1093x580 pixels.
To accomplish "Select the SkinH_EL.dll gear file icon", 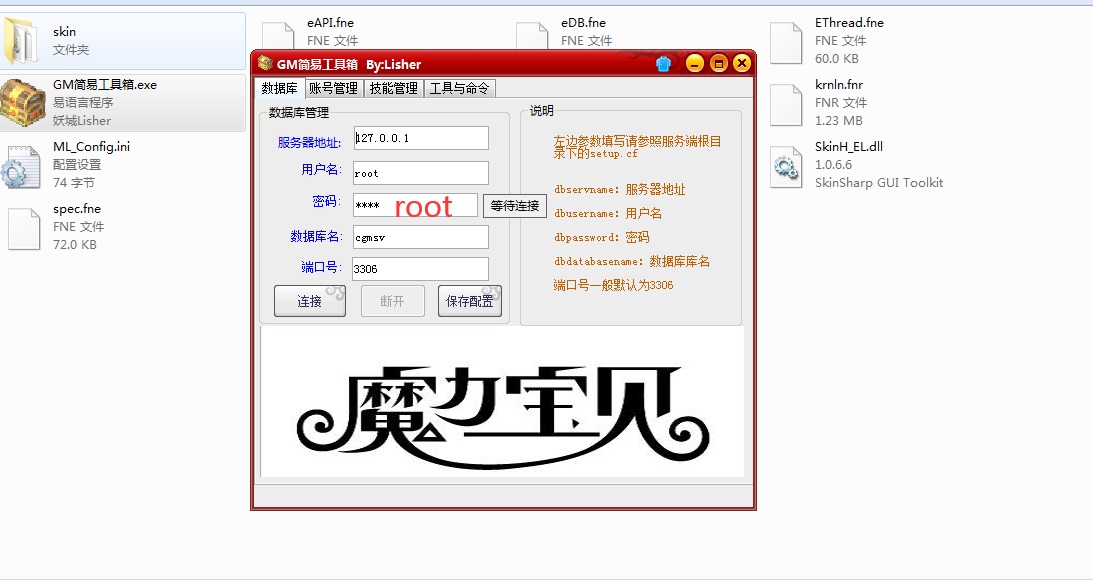I will [x=786, y=166].
